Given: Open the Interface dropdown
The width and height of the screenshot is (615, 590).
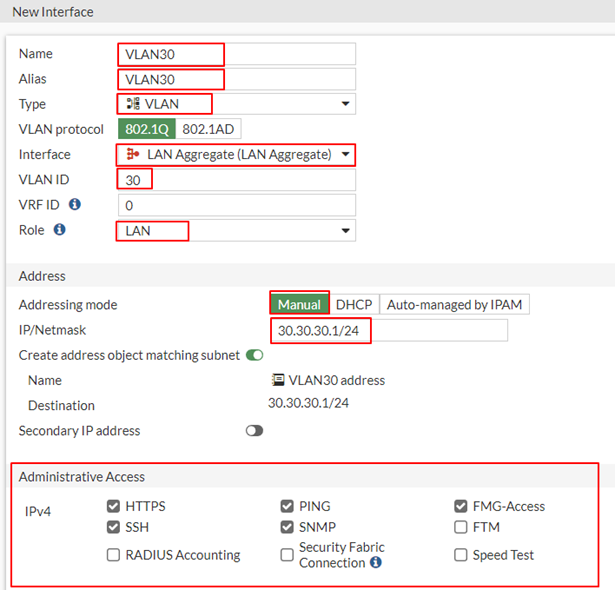Looking at the screenshot, I should click(237, 154).
